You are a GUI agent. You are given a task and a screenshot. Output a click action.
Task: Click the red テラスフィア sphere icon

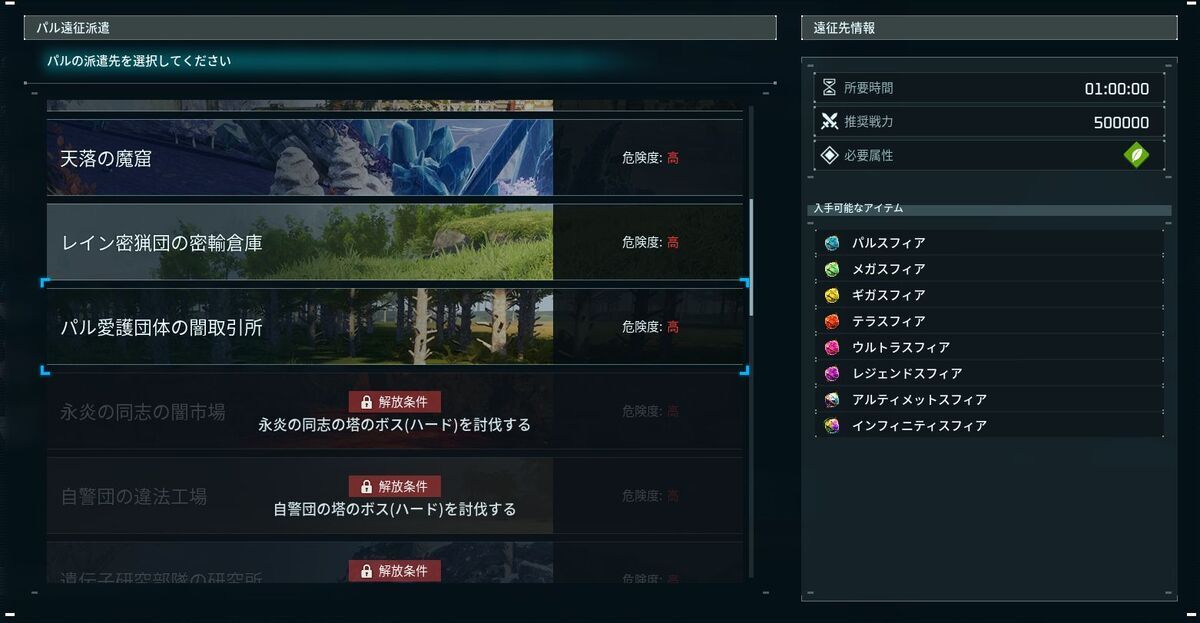coord(832,321)
